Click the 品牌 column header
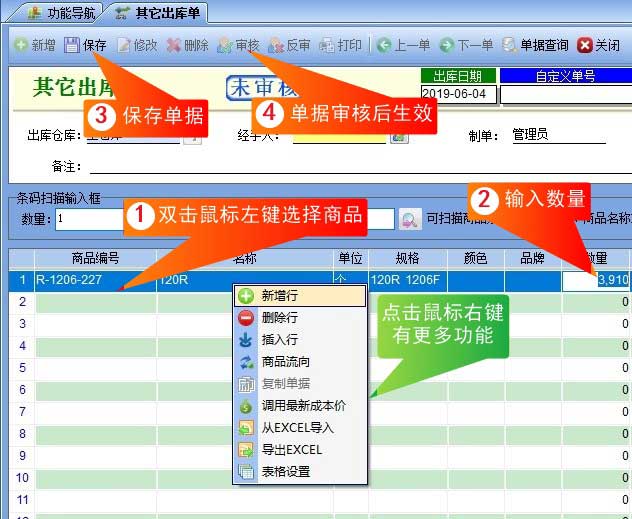The width and height of the screenshot is (632, 519). click(x=533, y=258)
